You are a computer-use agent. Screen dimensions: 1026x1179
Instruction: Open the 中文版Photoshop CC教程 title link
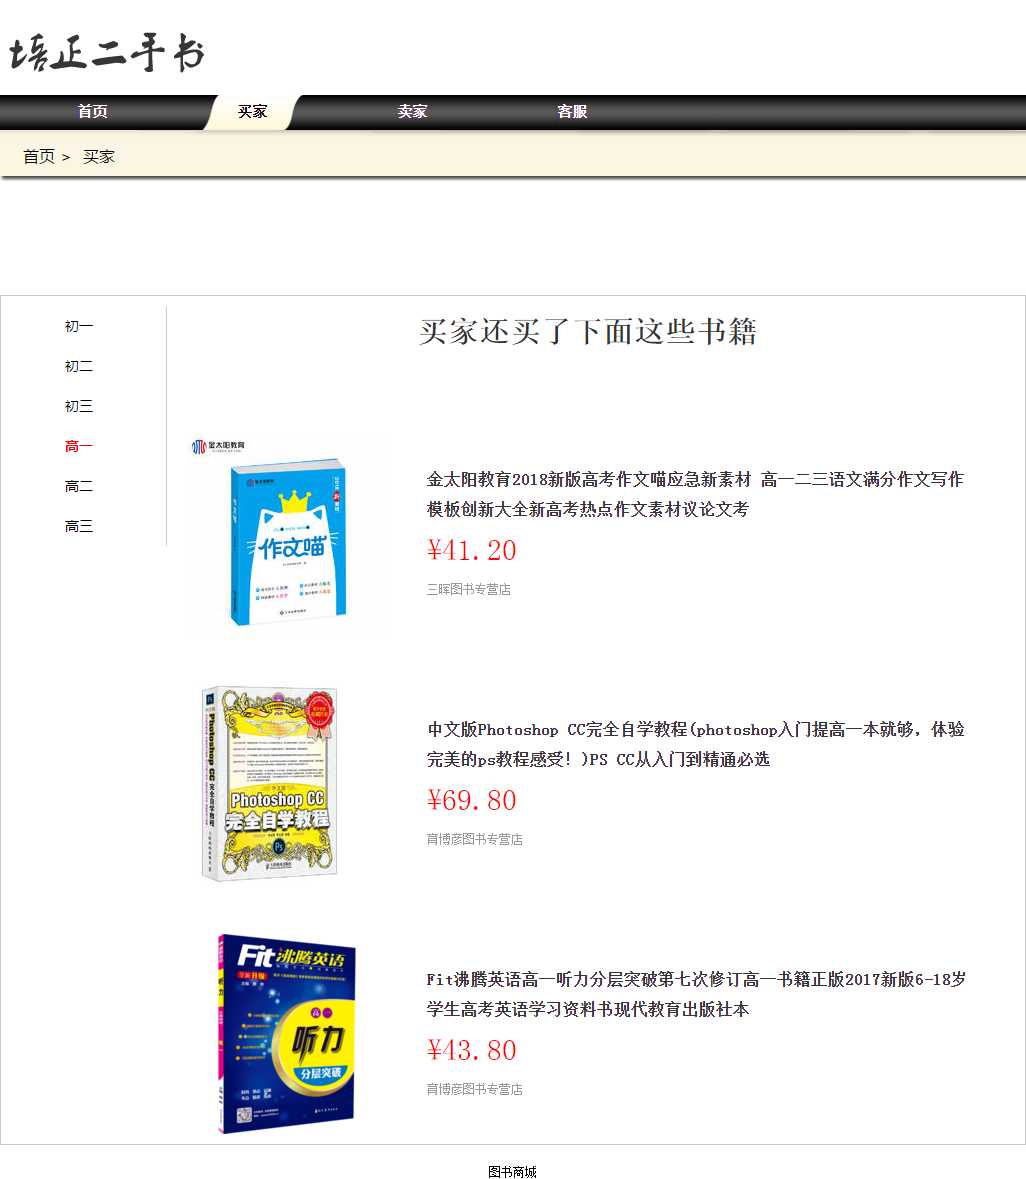coord(695,744)
